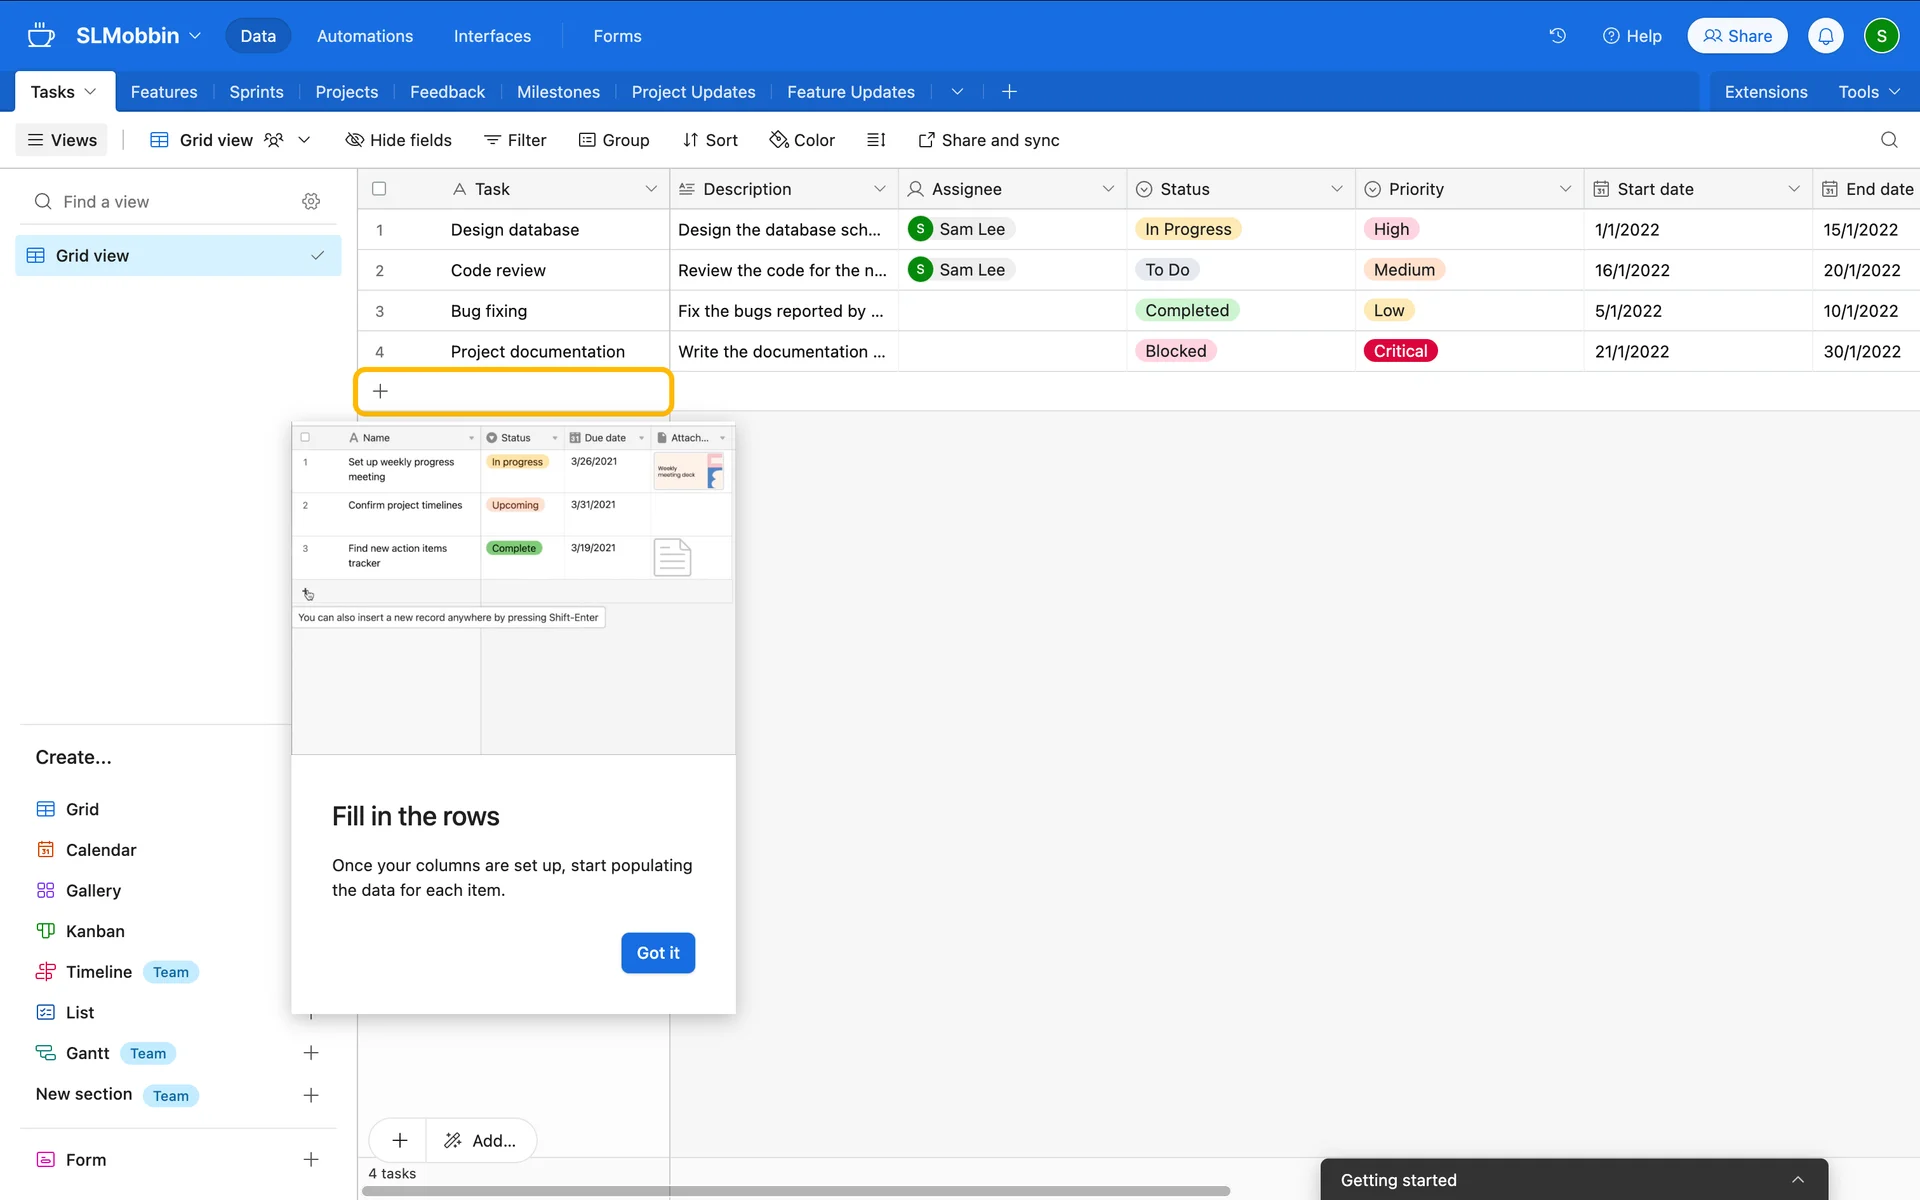Click the Got it button
The width and height of the screenshot is (1920, 1200).
(x=657, y=953)
